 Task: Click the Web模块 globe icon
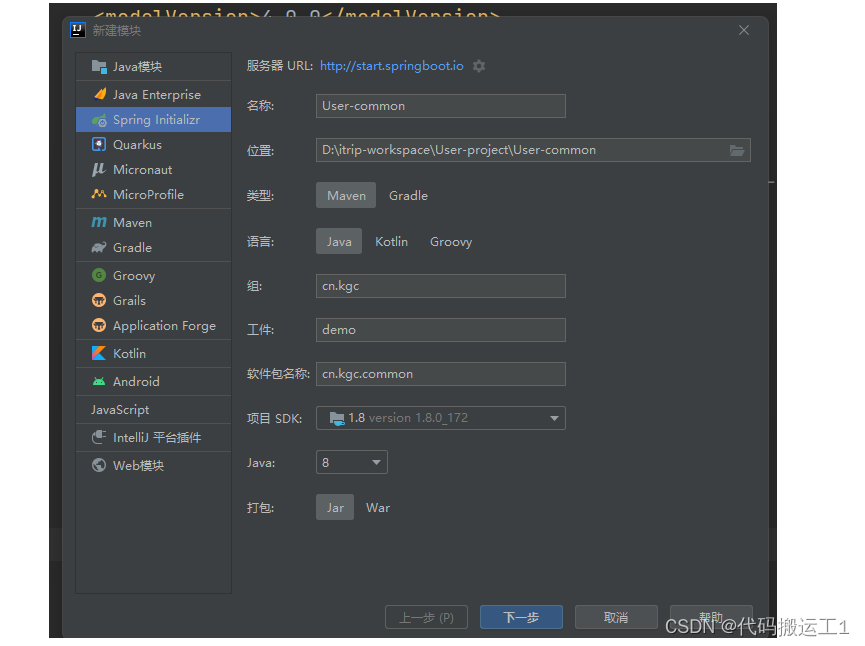pyautogui.click(x=99, y=465)
